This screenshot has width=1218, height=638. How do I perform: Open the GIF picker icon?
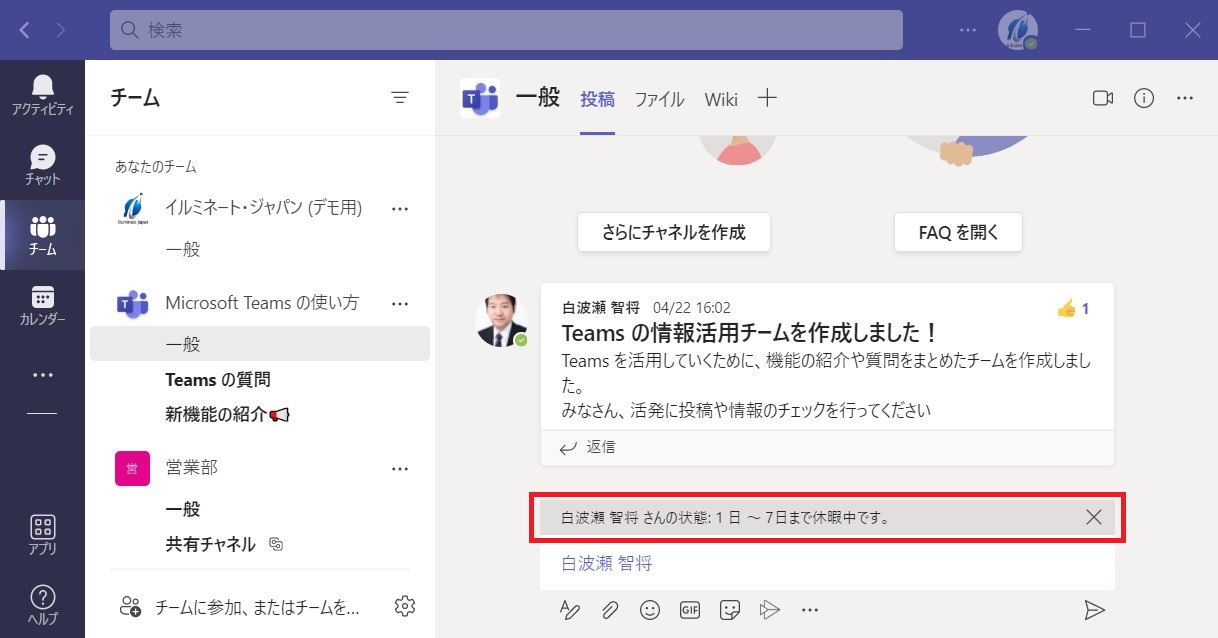(x=690, y=609)
